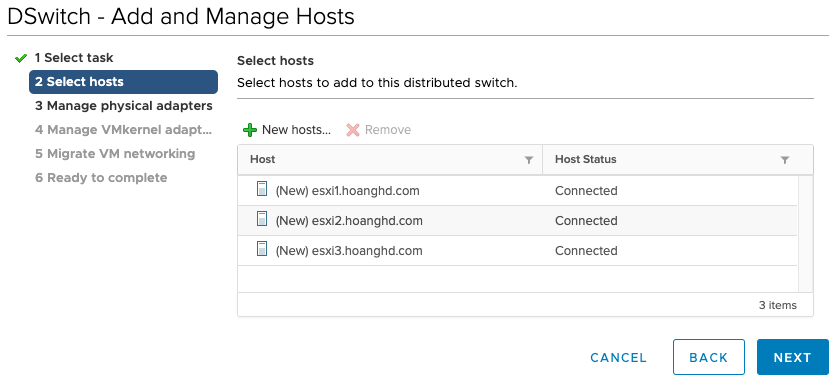
Task: Click the red X Remove icon
Action: point(353,130)
